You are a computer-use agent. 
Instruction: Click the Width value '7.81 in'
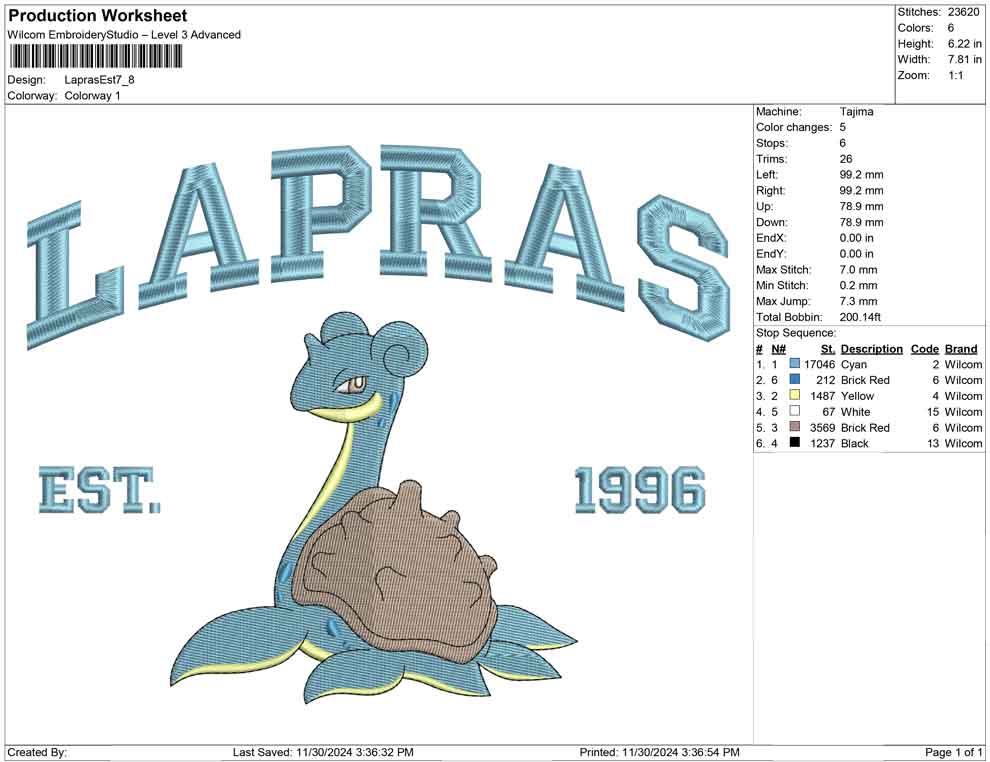(x=965, y=59)
